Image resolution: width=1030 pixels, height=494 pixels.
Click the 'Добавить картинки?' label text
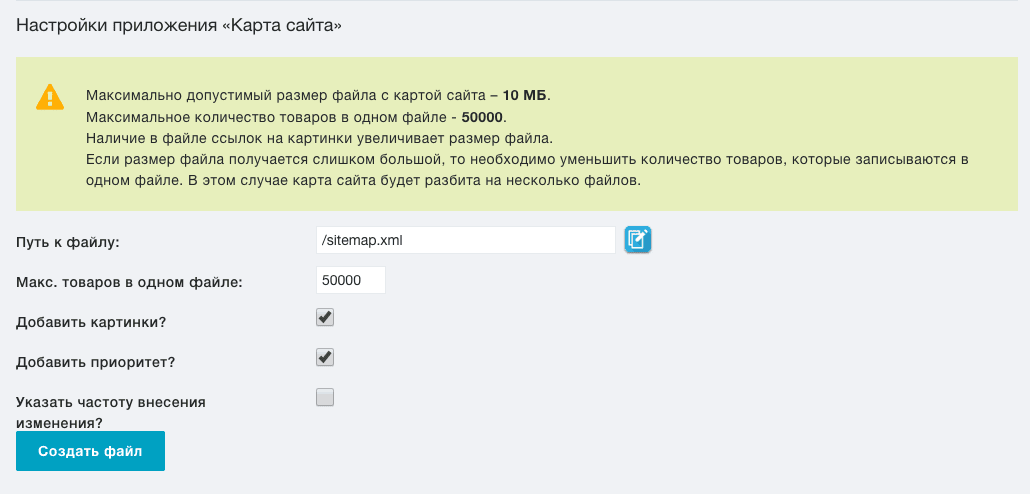point(91,323)
